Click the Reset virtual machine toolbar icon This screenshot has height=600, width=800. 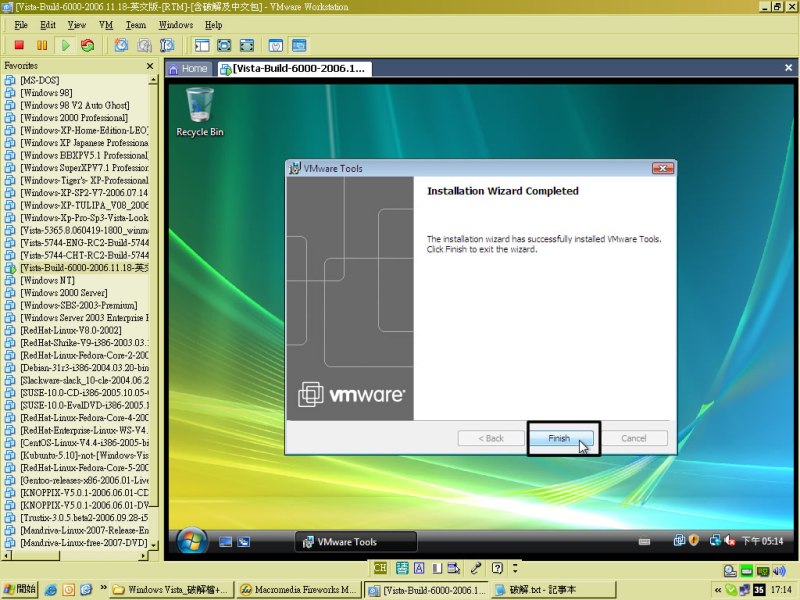88,45
